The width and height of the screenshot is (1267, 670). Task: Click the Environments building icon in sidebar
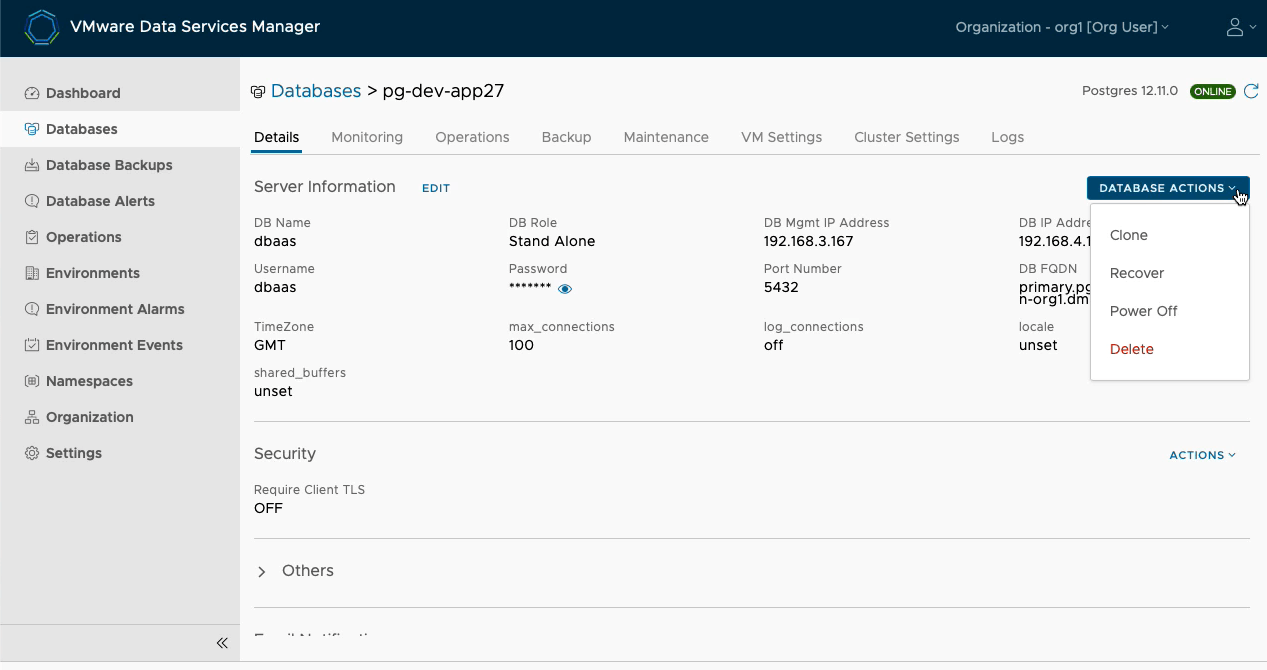(x=32, y=273)
